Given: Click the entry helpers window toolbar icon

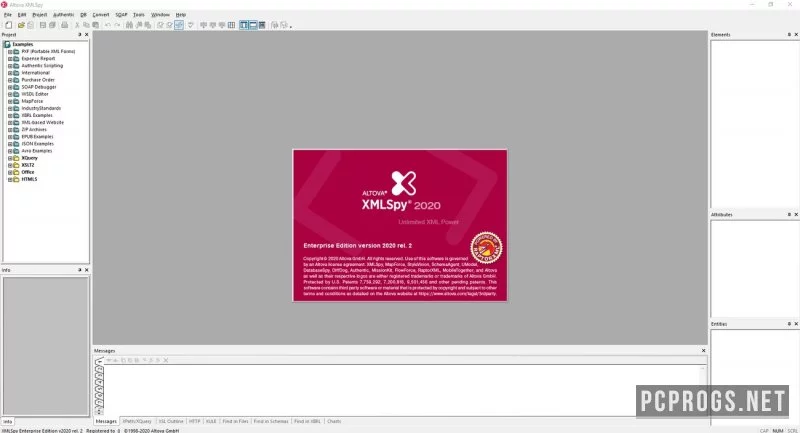Looking at the screenshot, I should click(x=262, y=25).
